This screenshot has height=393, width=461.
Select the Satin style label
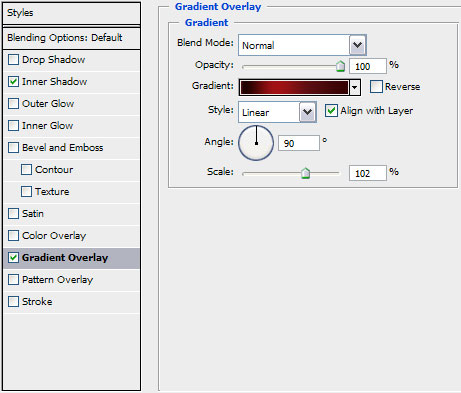(33, 214)
